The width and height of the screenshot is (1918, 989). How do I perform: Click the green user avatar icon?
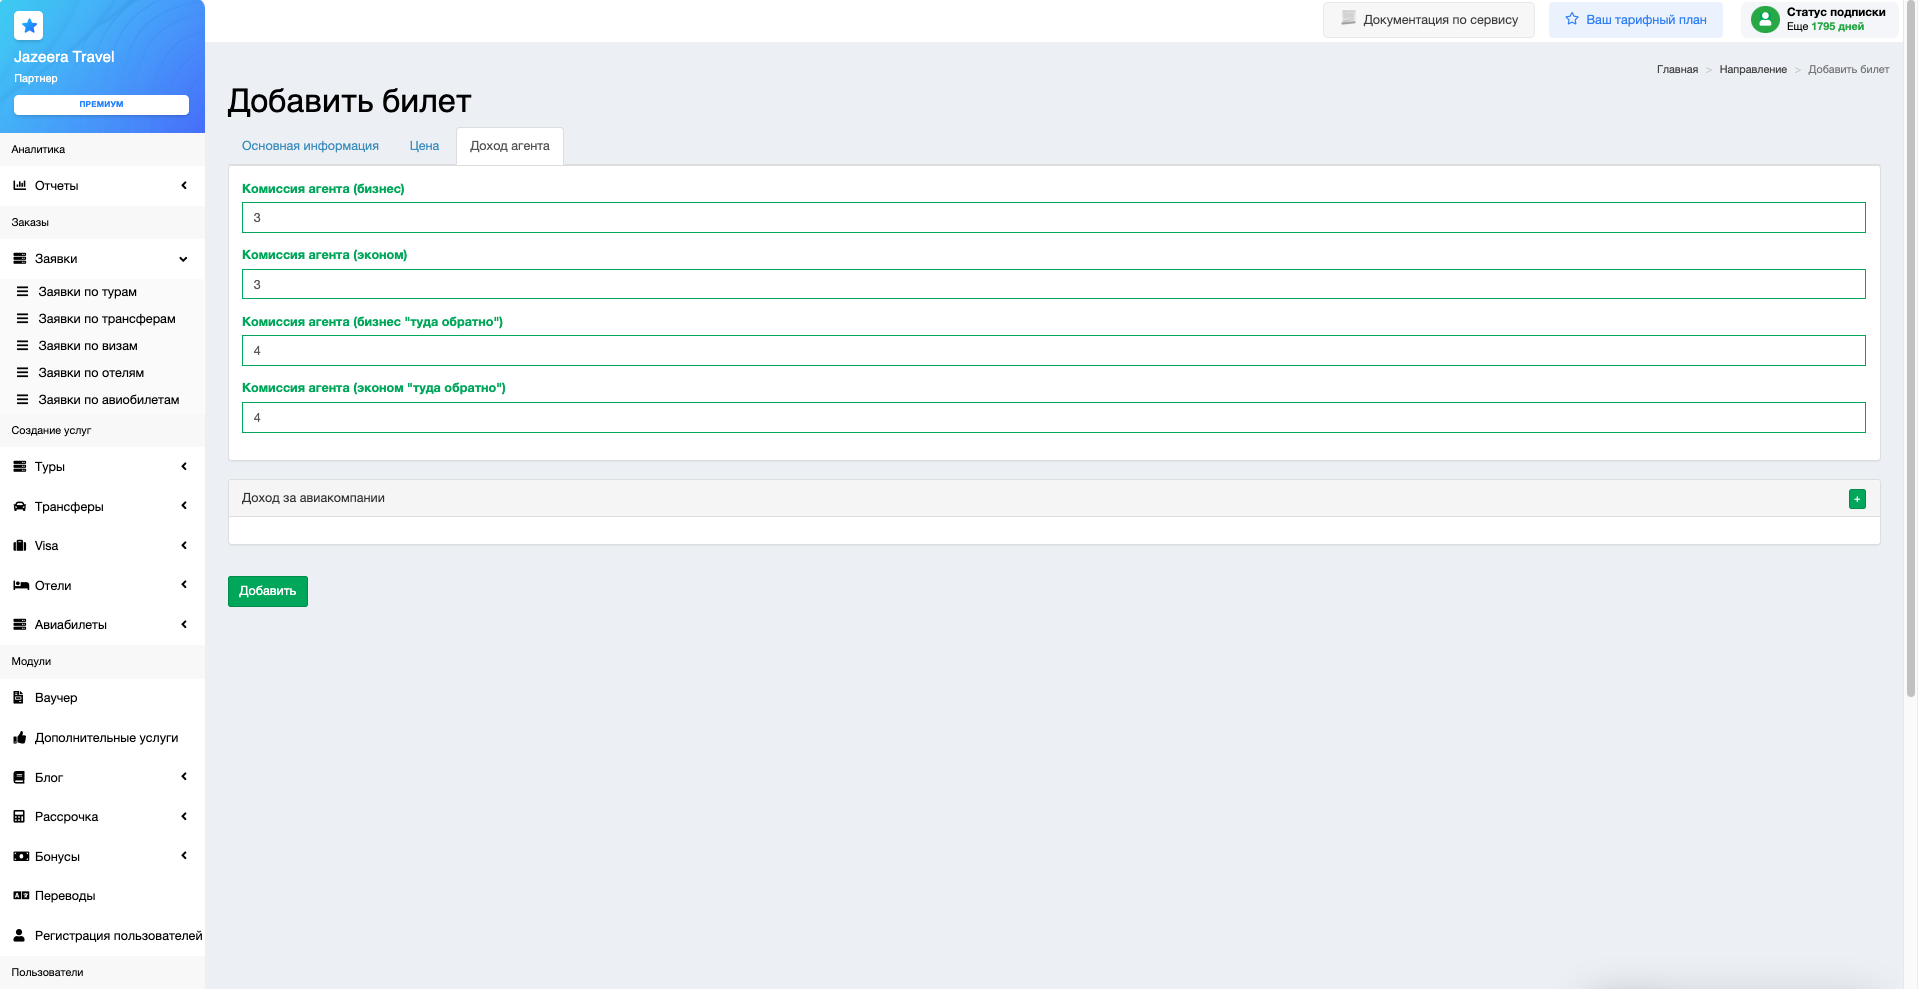pos(1765,19)
